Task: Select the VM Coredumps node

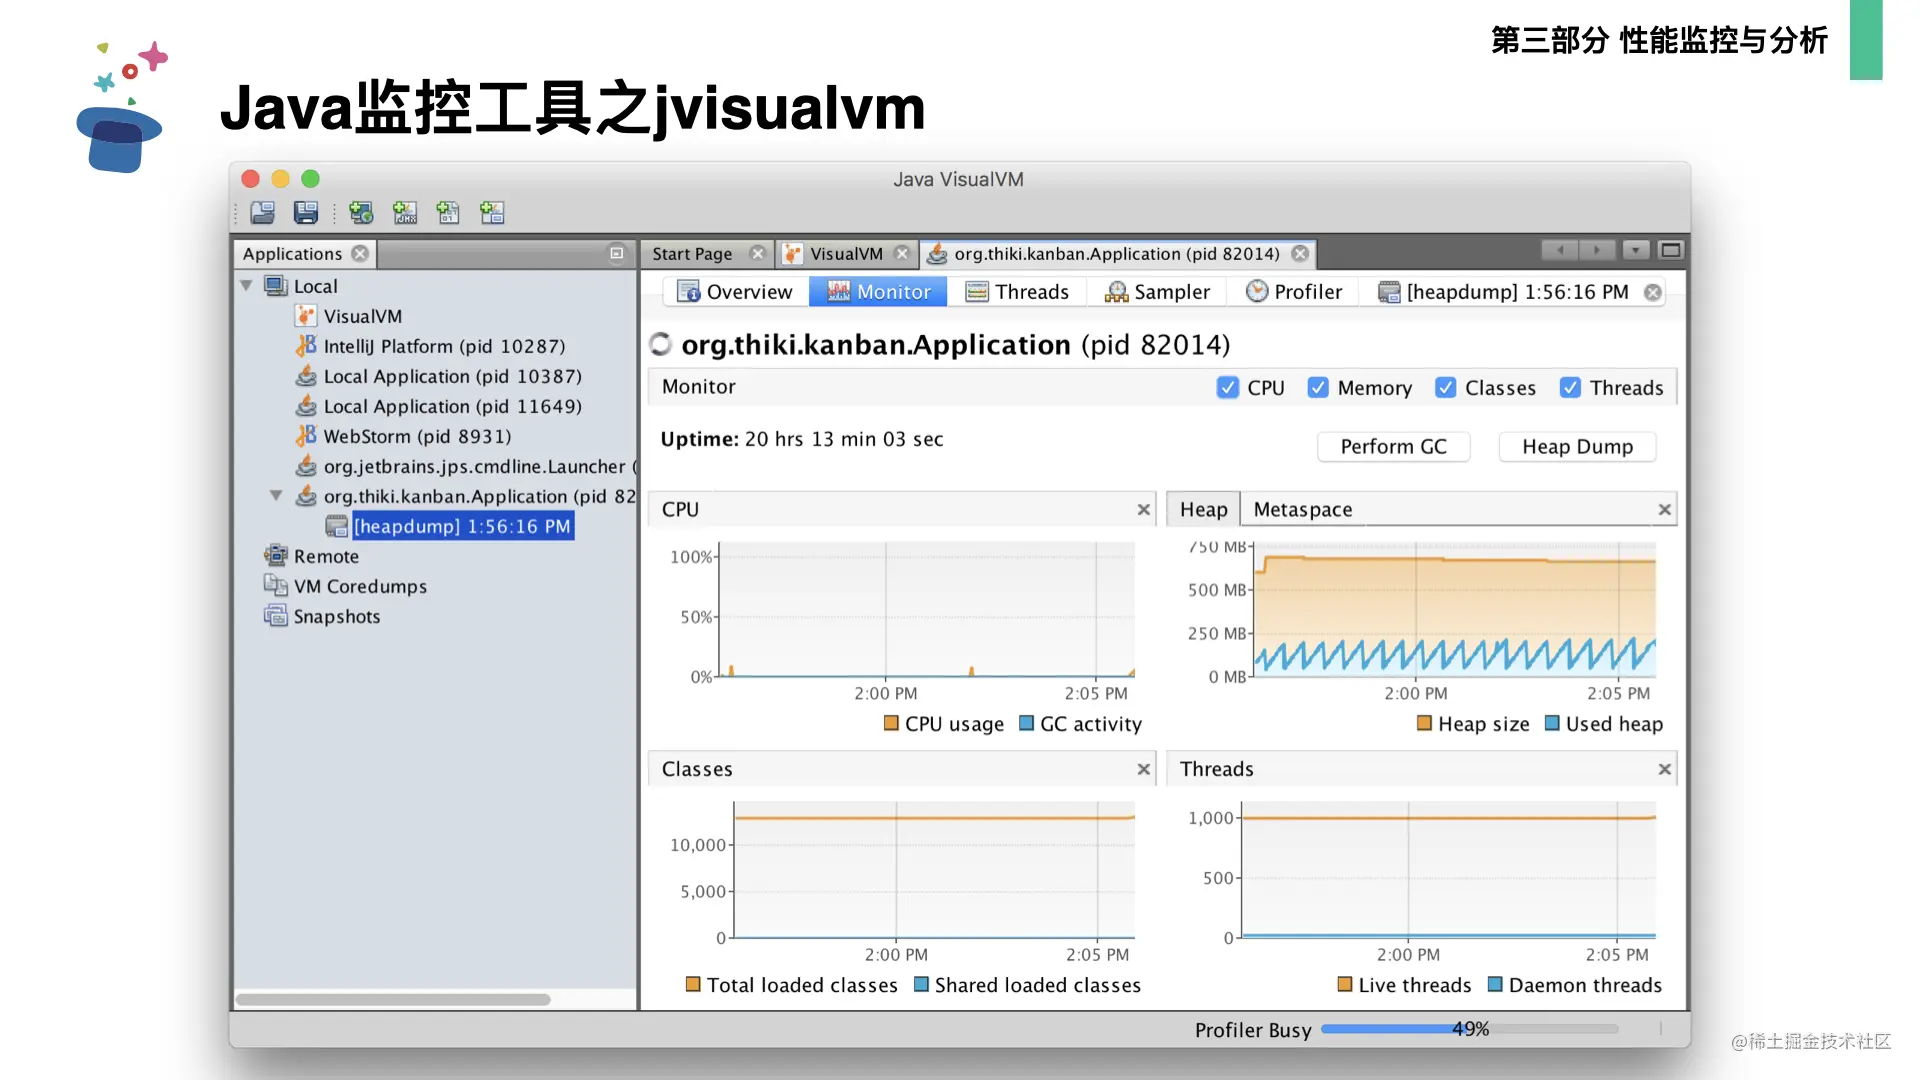Action: tap(360, 586)
